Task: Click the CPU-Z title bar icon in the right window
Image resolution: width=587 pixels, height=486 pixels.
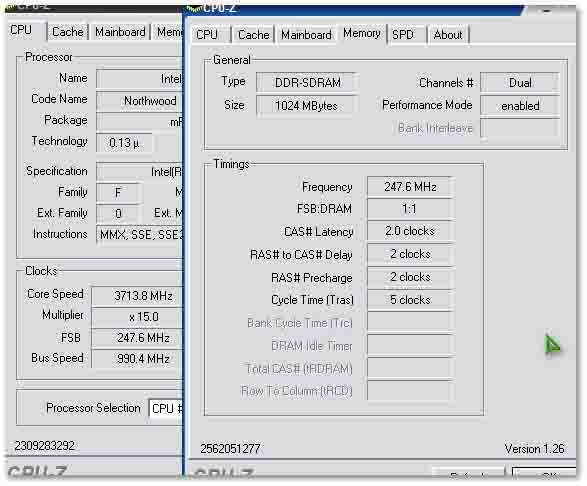Action: pyautogui.click(x=194, y=8)
